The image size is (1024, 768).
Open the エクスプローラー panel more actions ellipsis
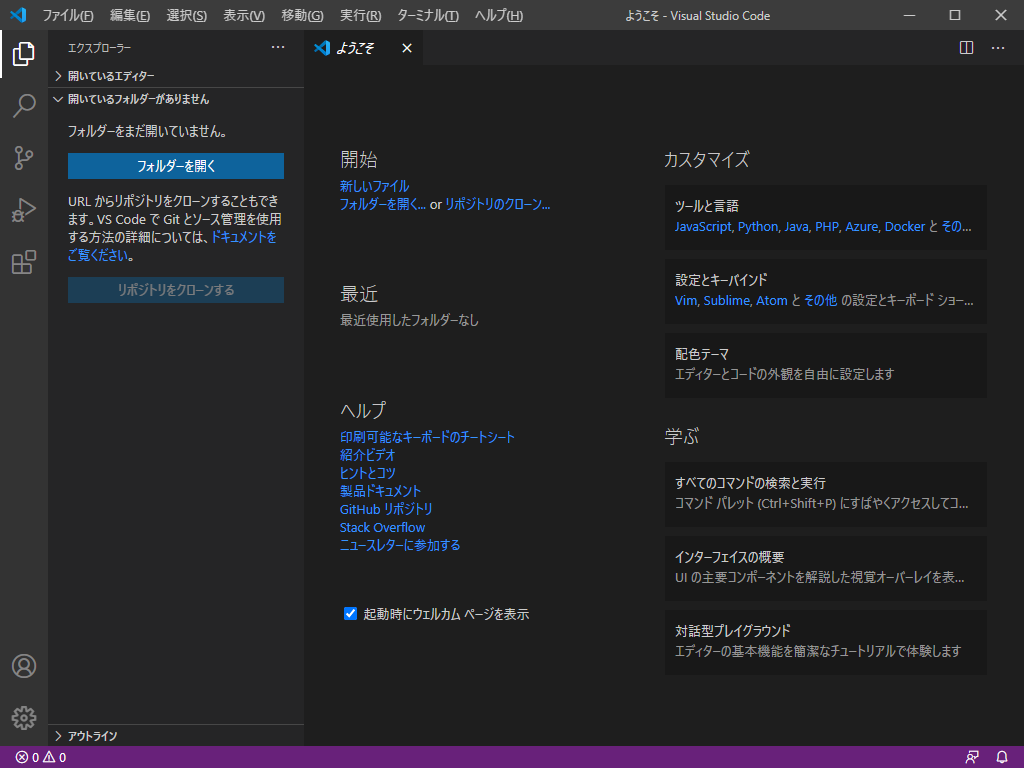278,48
